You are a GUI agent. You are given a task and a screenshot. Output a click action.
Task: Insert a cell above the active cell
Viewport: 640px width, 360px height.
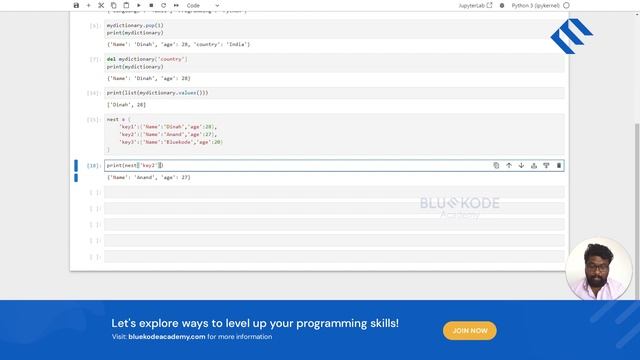534,165
